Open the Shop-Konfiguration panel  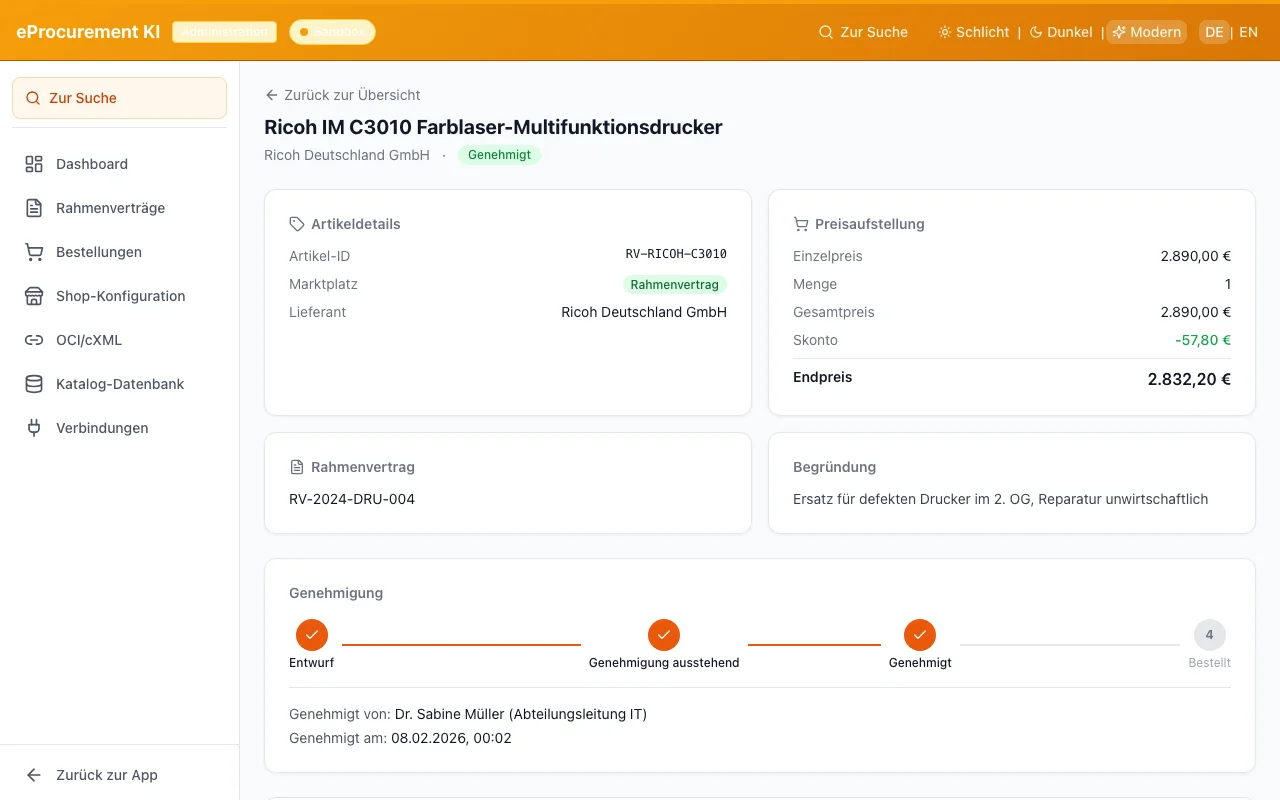120,296
